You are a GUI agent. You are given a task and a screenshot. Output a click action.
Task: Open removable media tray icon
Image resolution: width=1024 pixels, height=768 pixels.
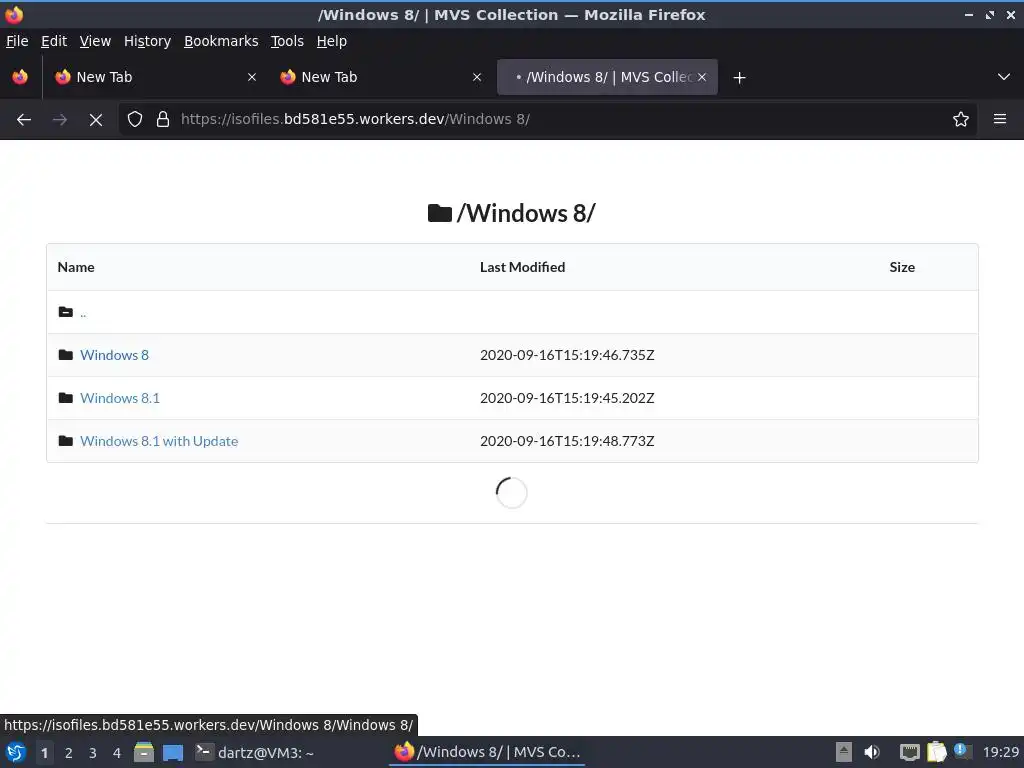(844, 752)
